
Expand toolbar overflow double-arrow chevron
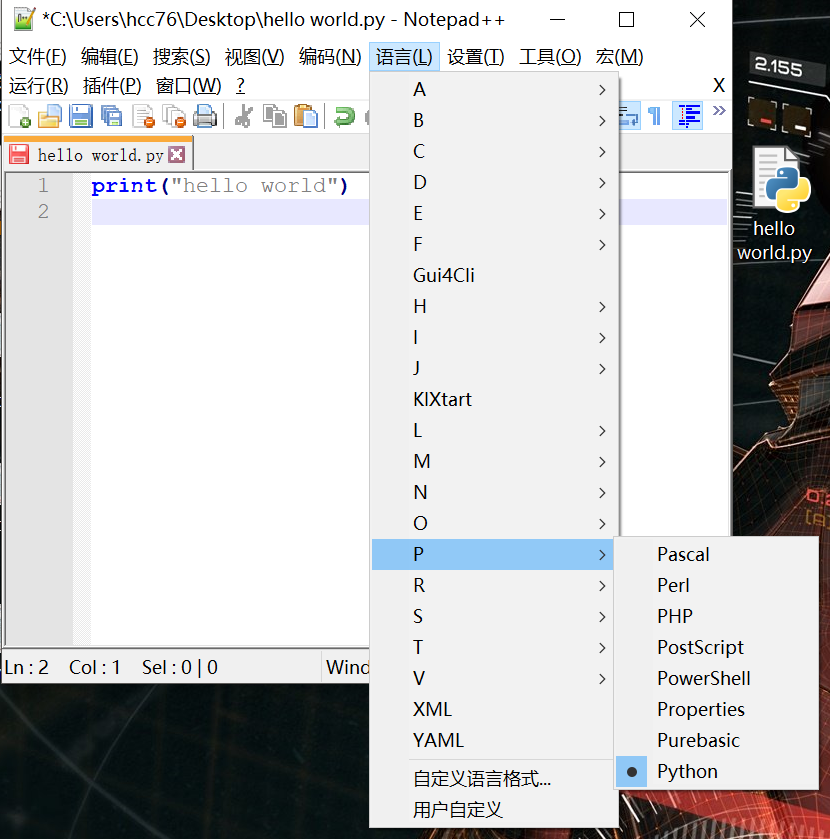click(x=719, y=110)
